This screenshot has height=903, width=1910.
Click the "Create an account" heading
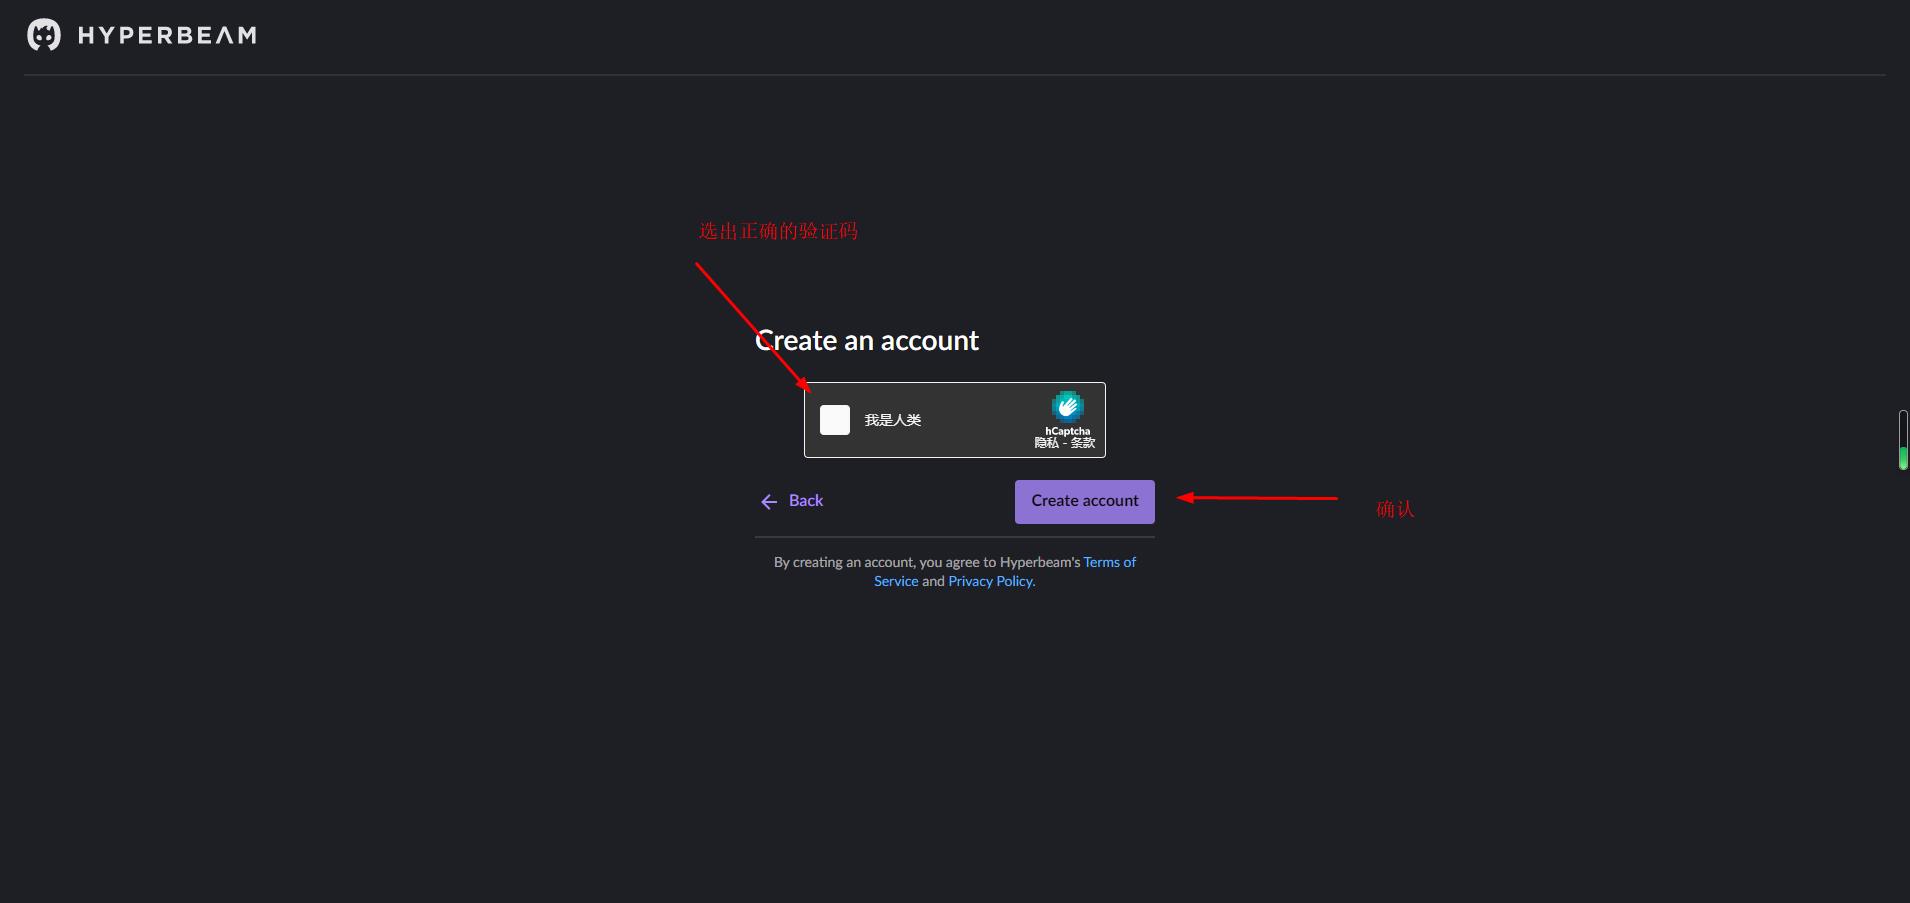tap(867, 341)
